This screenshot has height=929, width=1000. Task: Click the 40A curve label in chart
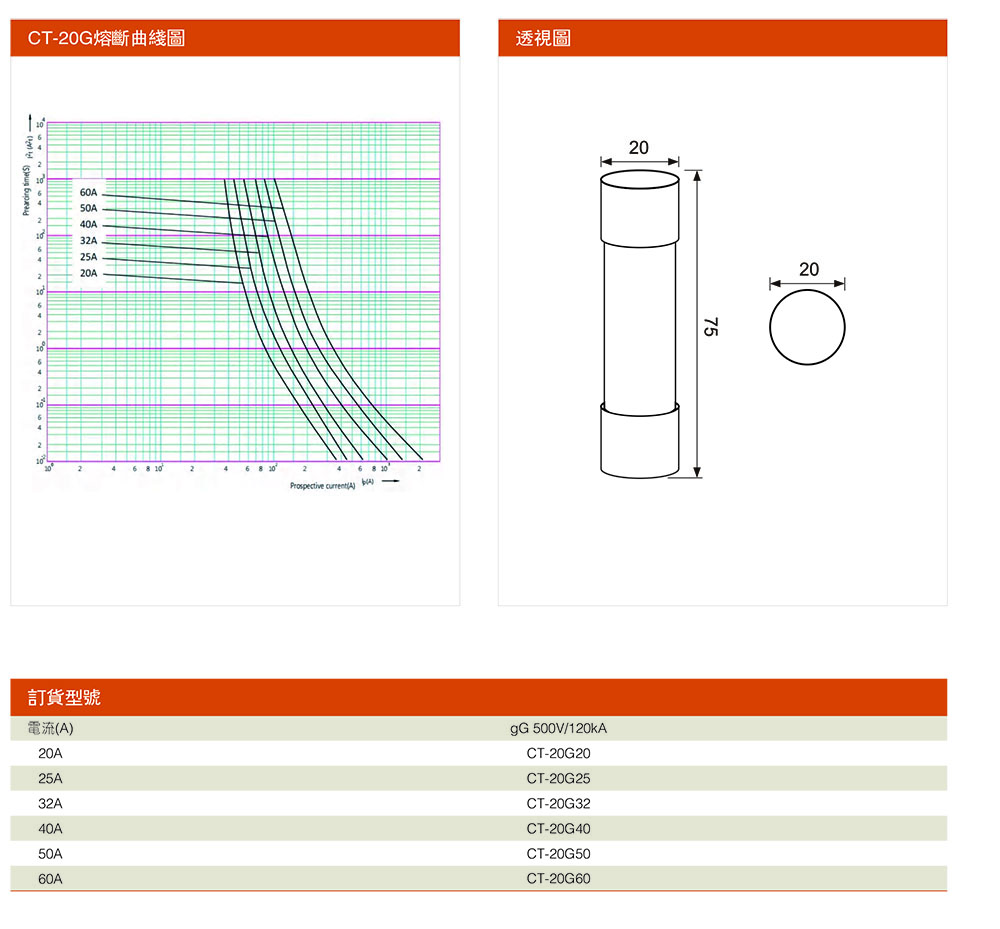pyautogui.click(x=89, y=224)
